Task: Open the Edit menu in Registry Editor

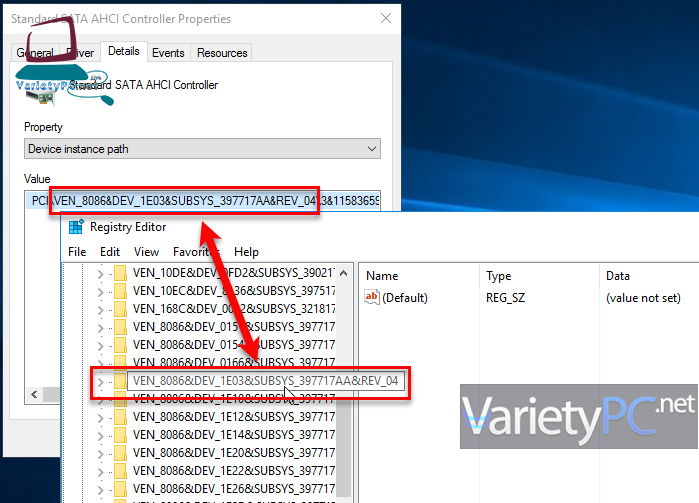Action: [x=110, y=252]
